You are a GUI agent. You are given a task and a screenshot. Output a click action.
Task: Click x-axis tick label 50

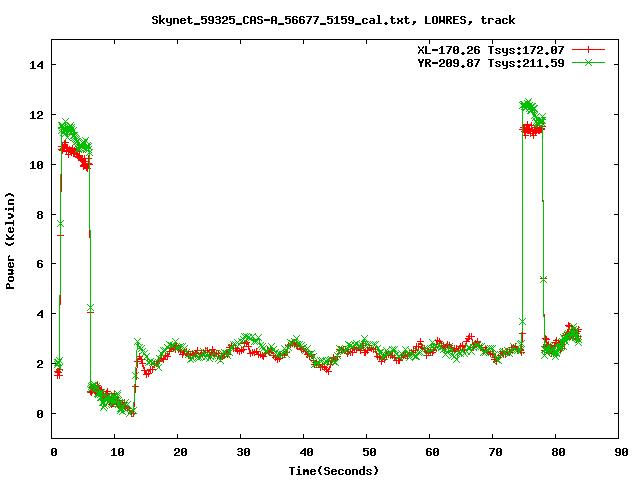(x=369, y=452)
